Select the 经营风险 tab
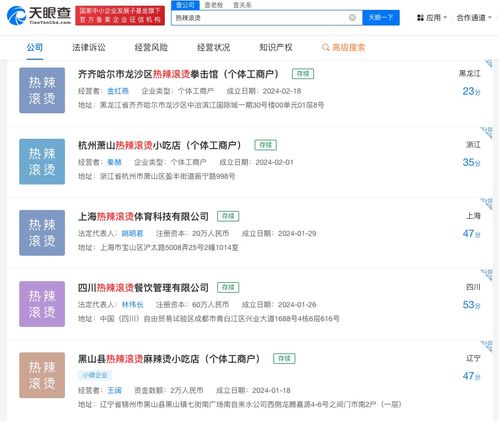Screen dimensions: 499x421 click(151, 47)
